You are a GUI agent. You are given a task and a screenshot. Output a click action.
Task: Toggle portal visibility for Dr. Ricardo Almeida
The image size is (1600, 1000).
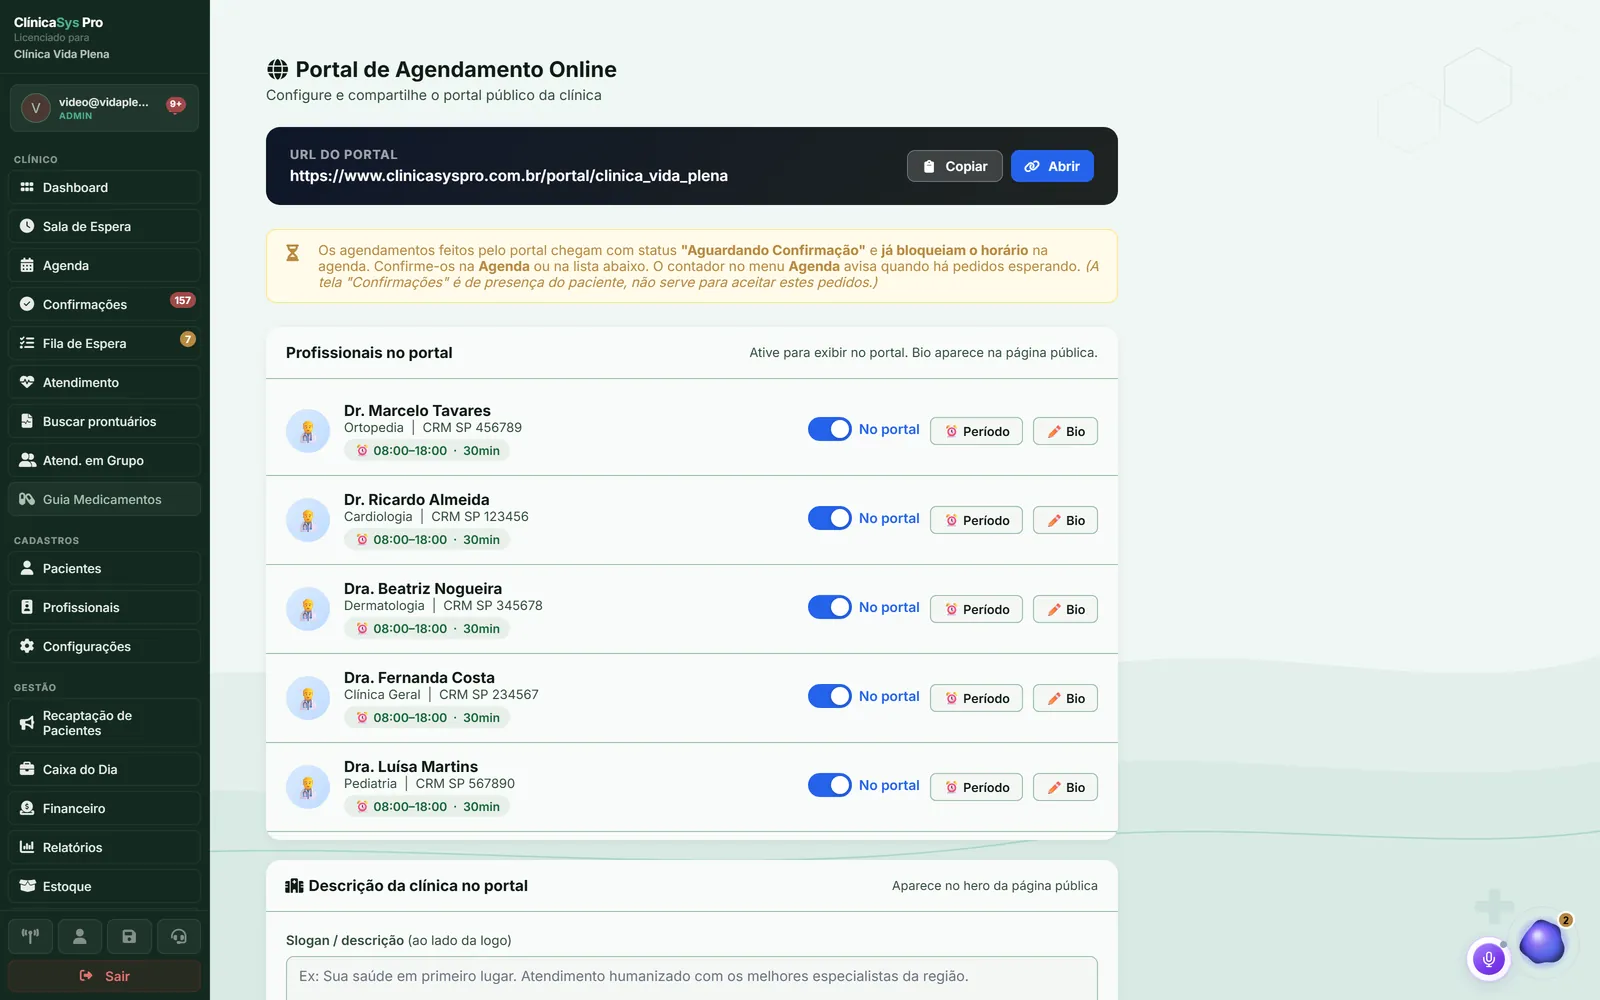pos(830,518)
